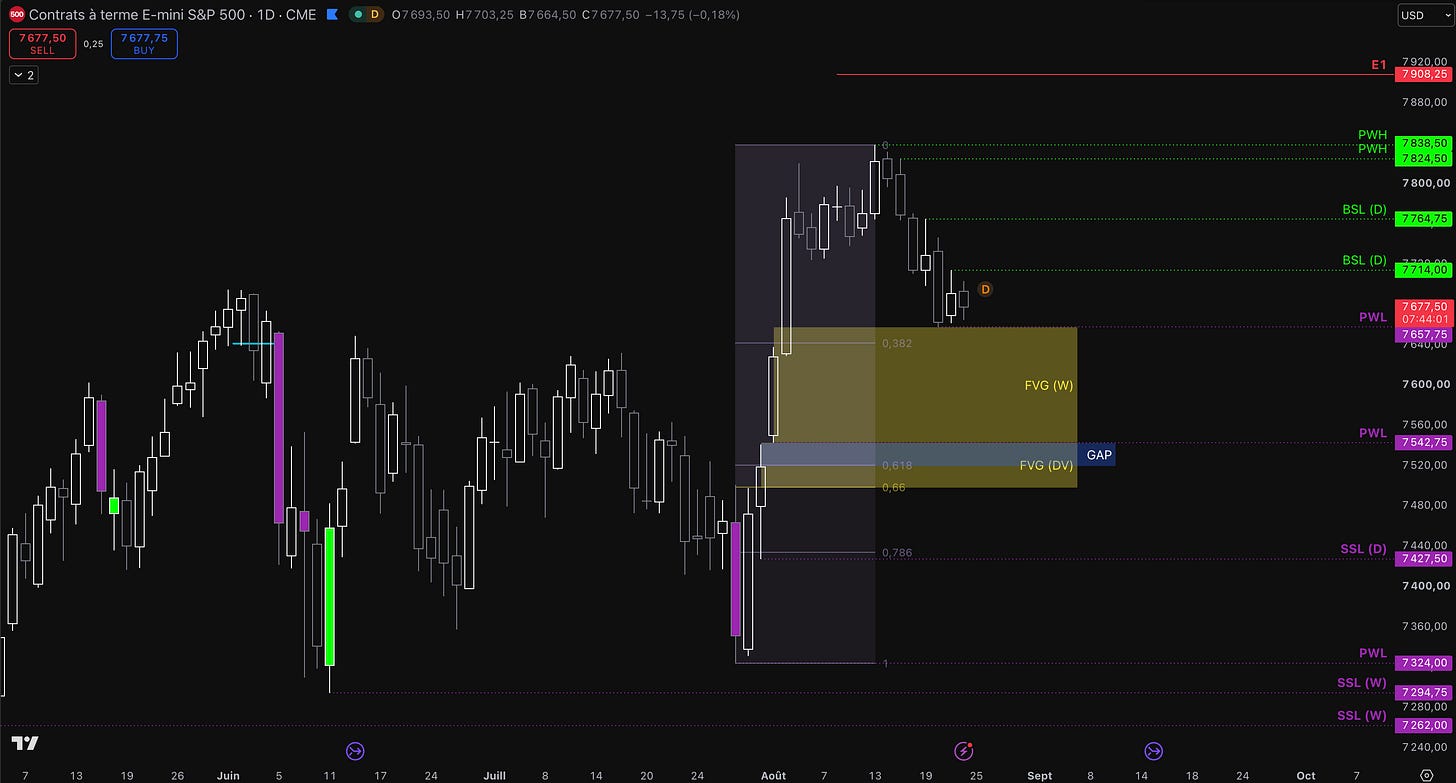
Task: Click the orange D data indicator in header
Action: tap(375, 15)
